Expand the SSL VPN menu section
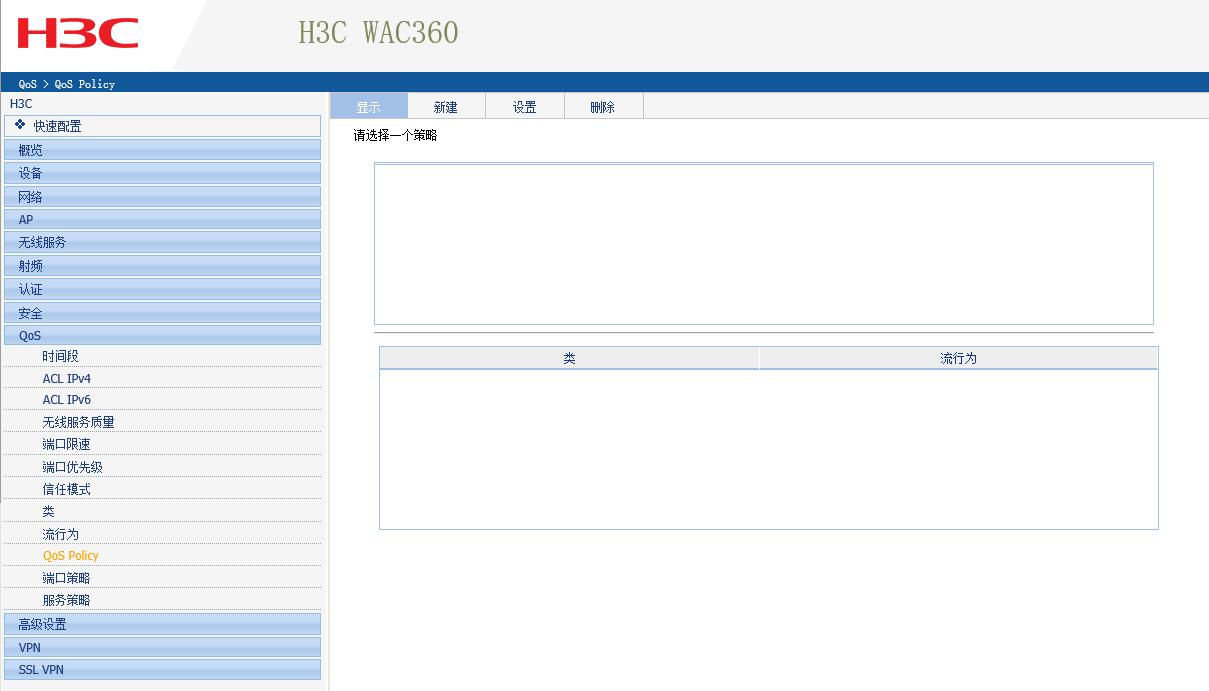 (x=162, y=670)
